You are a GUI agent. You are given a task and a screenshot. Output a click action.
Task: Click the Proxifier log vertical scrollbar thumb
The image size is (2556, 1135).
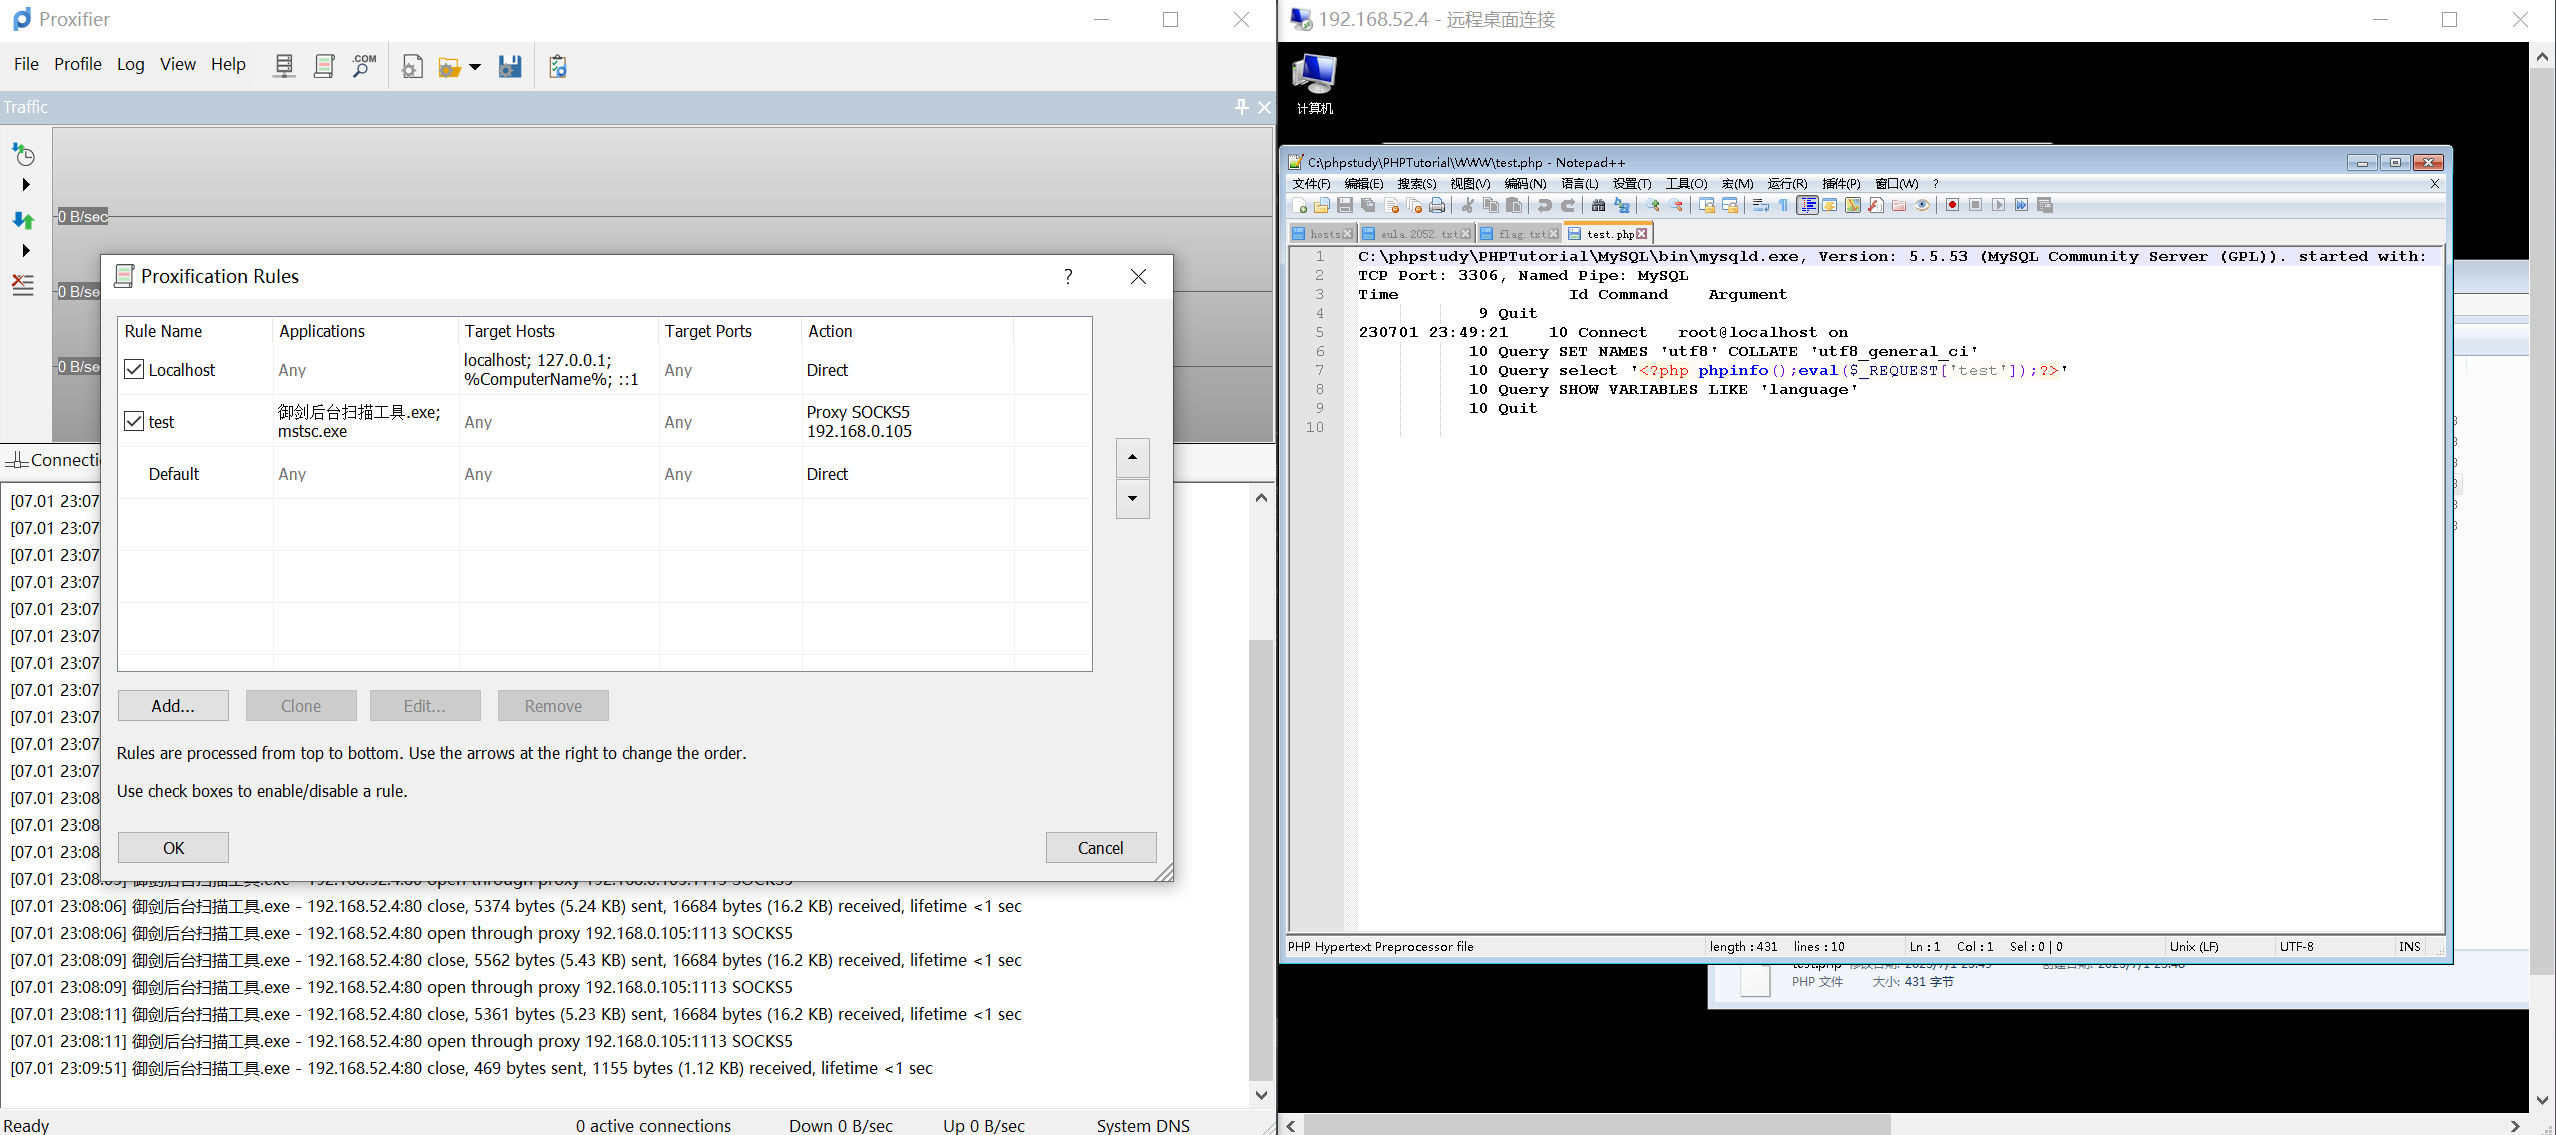[x=1261, y=860]
